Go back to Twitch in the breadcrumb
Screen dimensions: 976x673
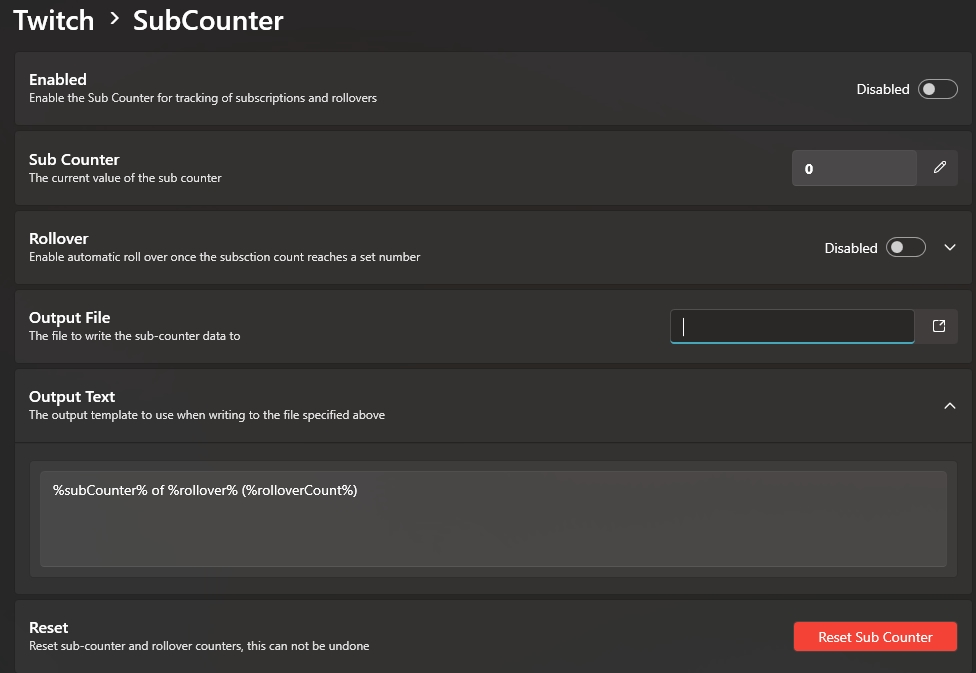pos(53,20)
